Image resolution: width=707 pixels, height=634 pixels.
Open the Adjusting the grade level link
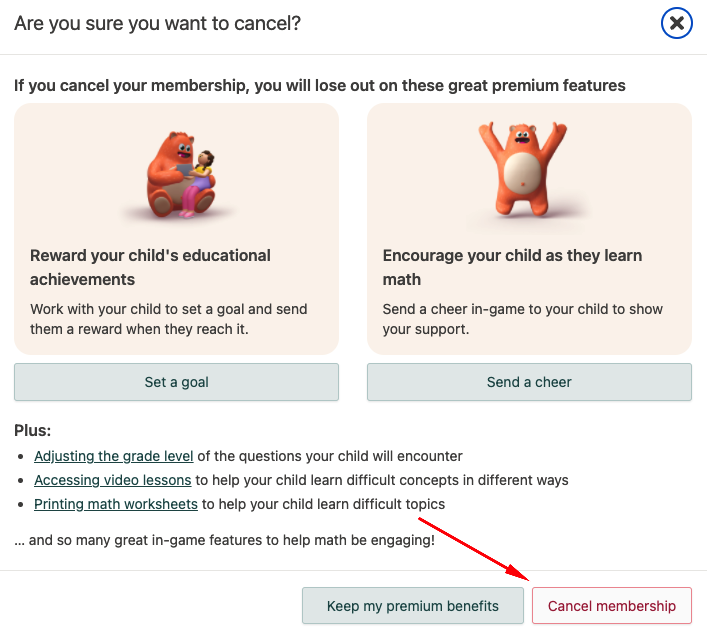tap(114, 456)
